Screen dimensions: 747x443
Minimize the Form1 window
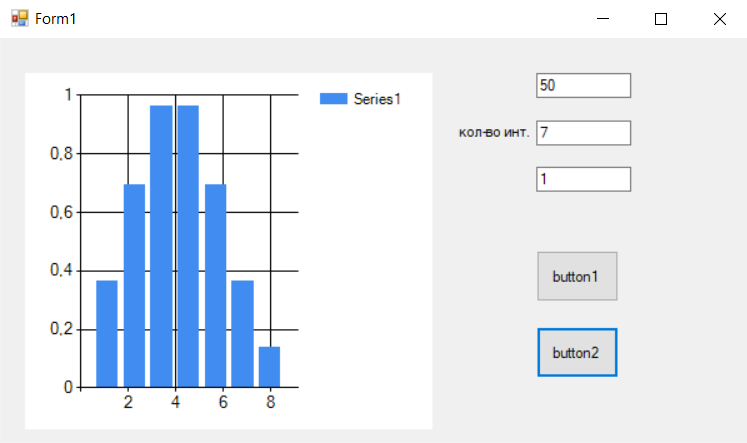(x=603, y=19)
